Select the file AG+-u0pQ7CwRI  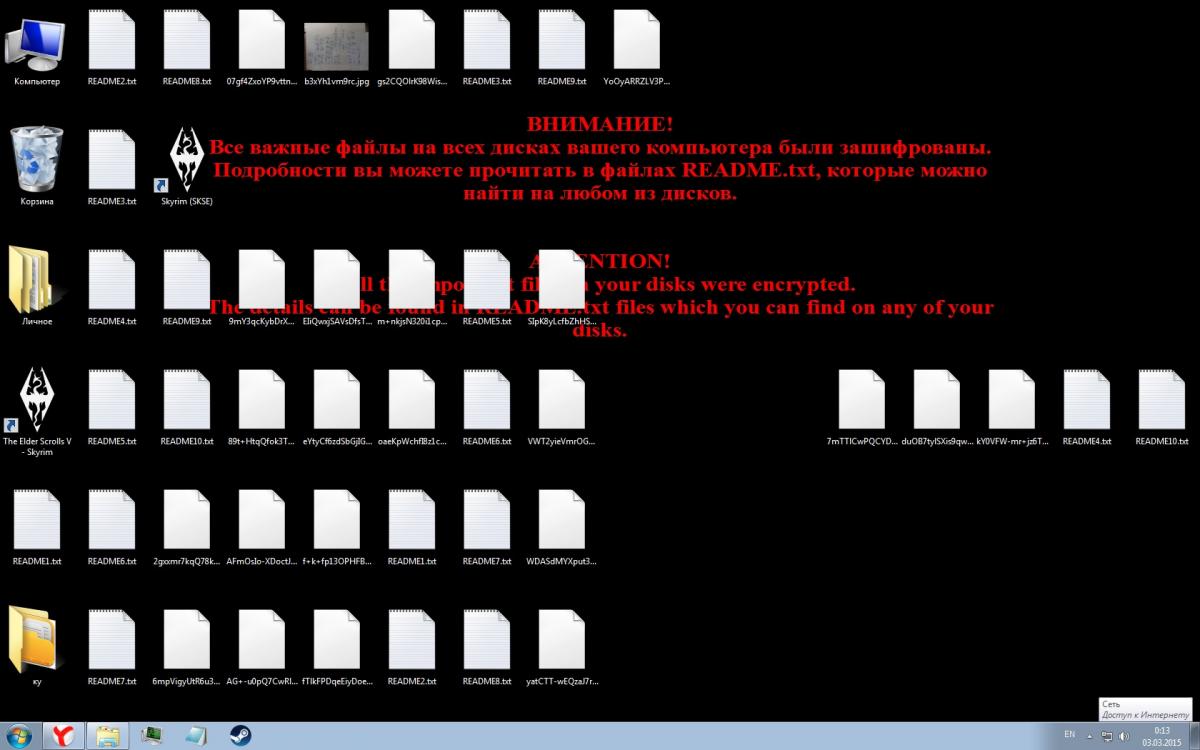point(261,647)
